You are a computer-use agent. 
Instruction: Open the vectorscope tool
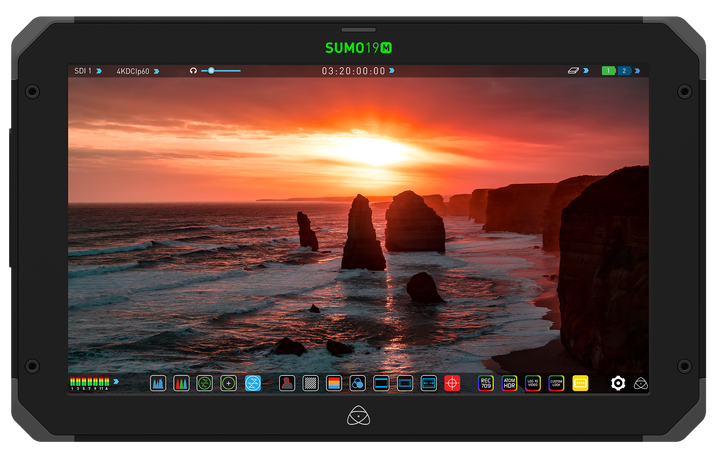point(205,383)
